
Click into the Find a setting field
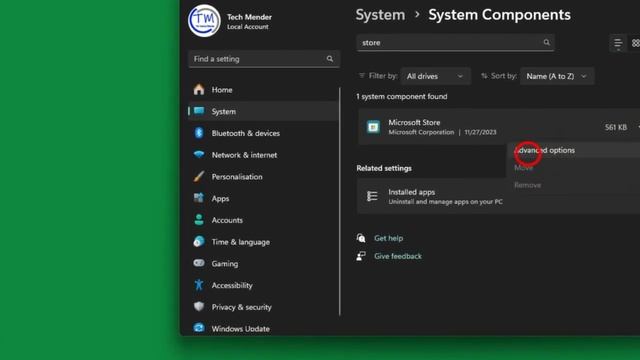click(264, 59)
